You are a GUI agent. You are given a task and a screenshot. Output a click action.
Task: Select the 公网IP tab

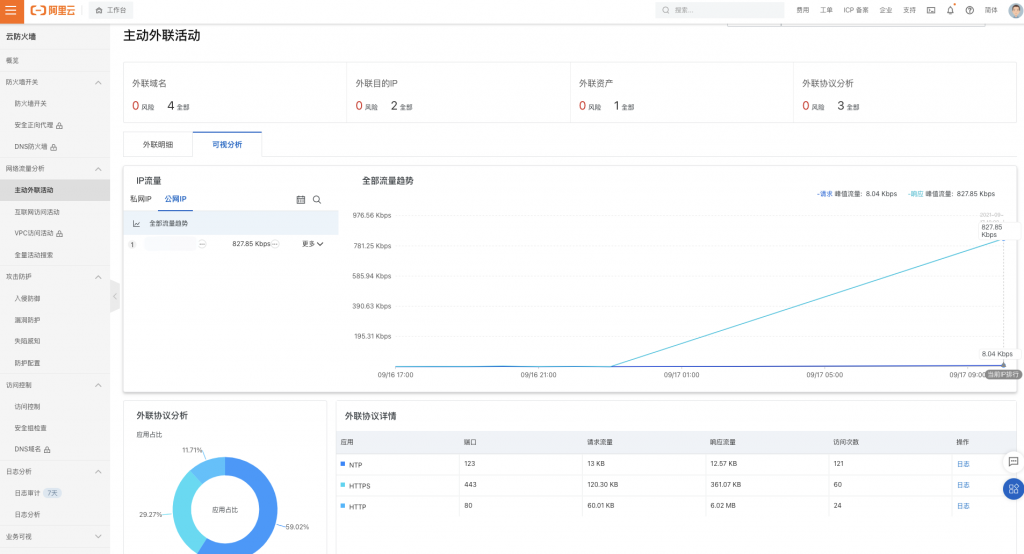coord(176,199)
